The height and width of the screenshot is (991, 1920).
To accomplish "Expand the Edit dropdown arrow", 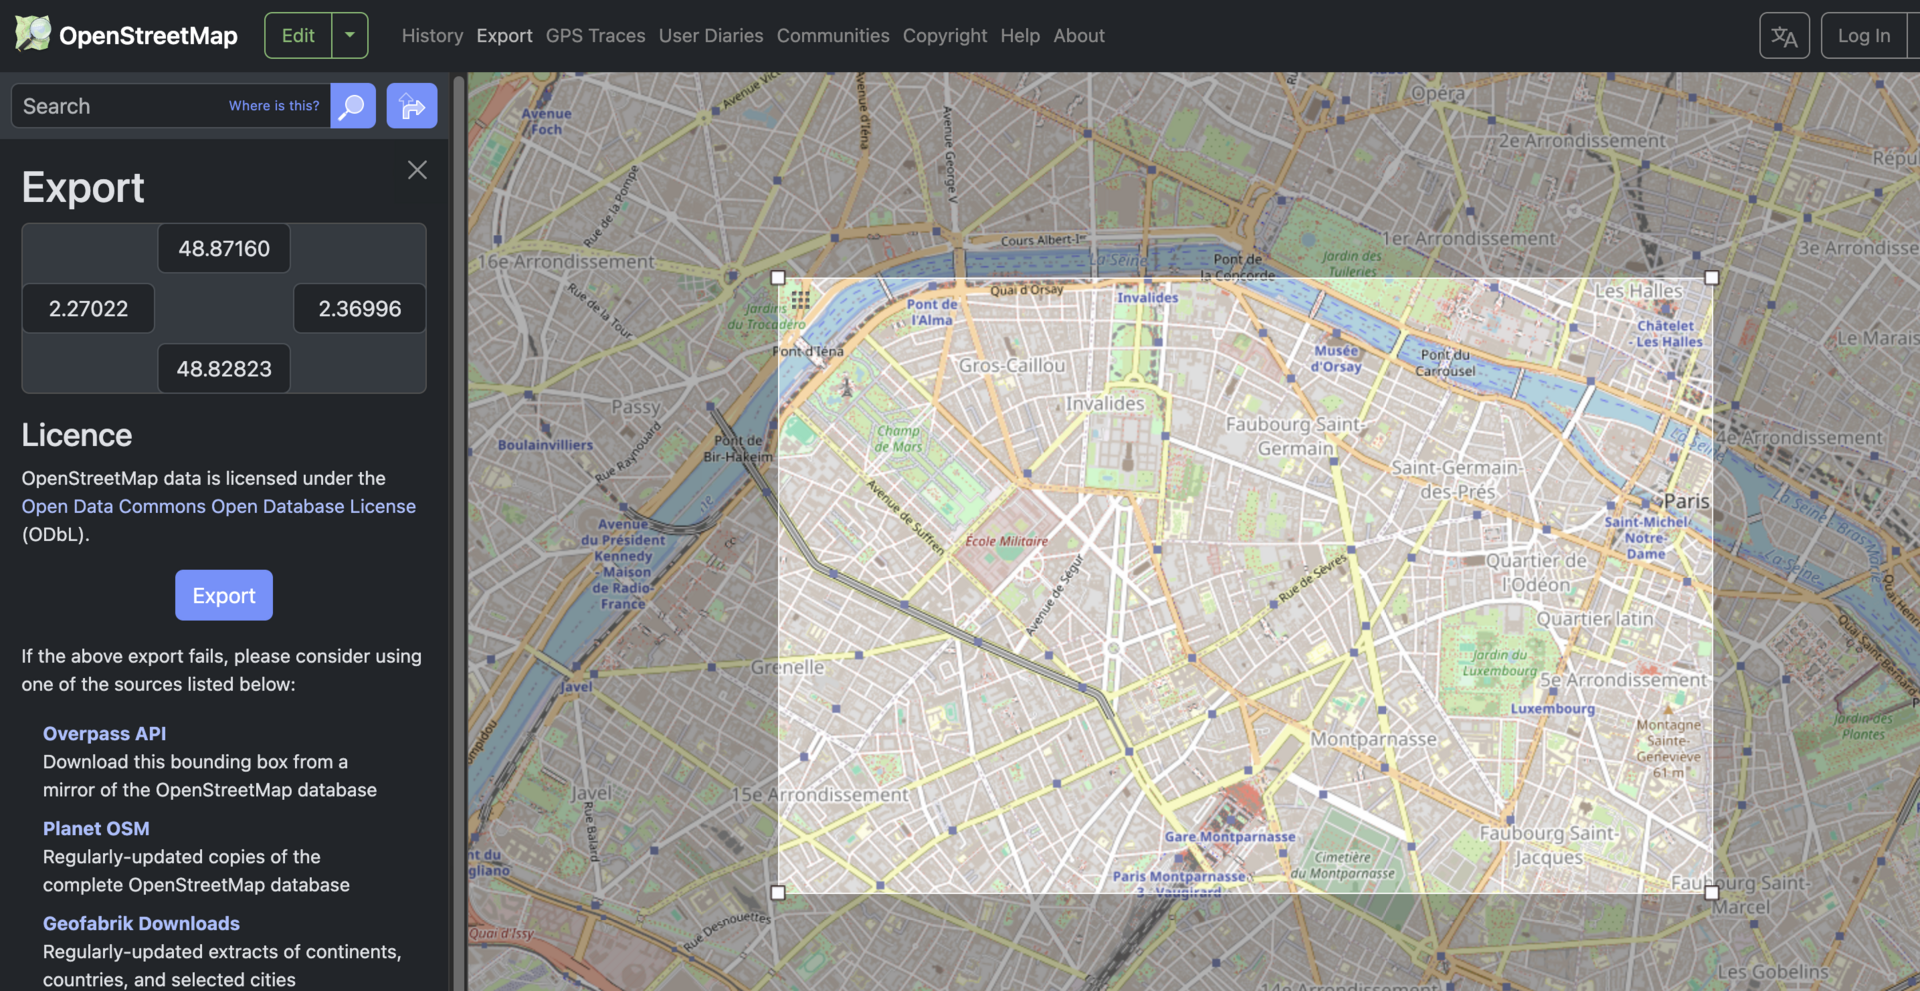I will (350, 35).
